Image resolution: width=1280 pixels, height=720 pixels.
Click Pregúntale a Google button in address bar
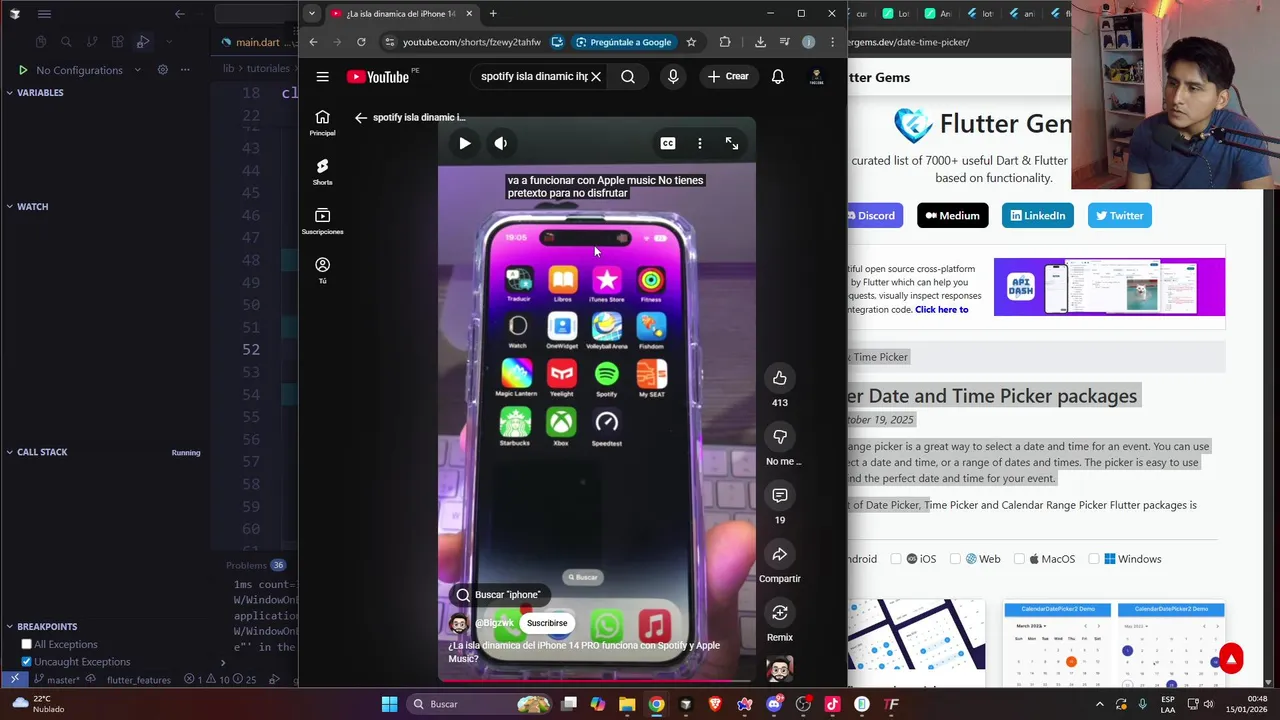point(623,42)
